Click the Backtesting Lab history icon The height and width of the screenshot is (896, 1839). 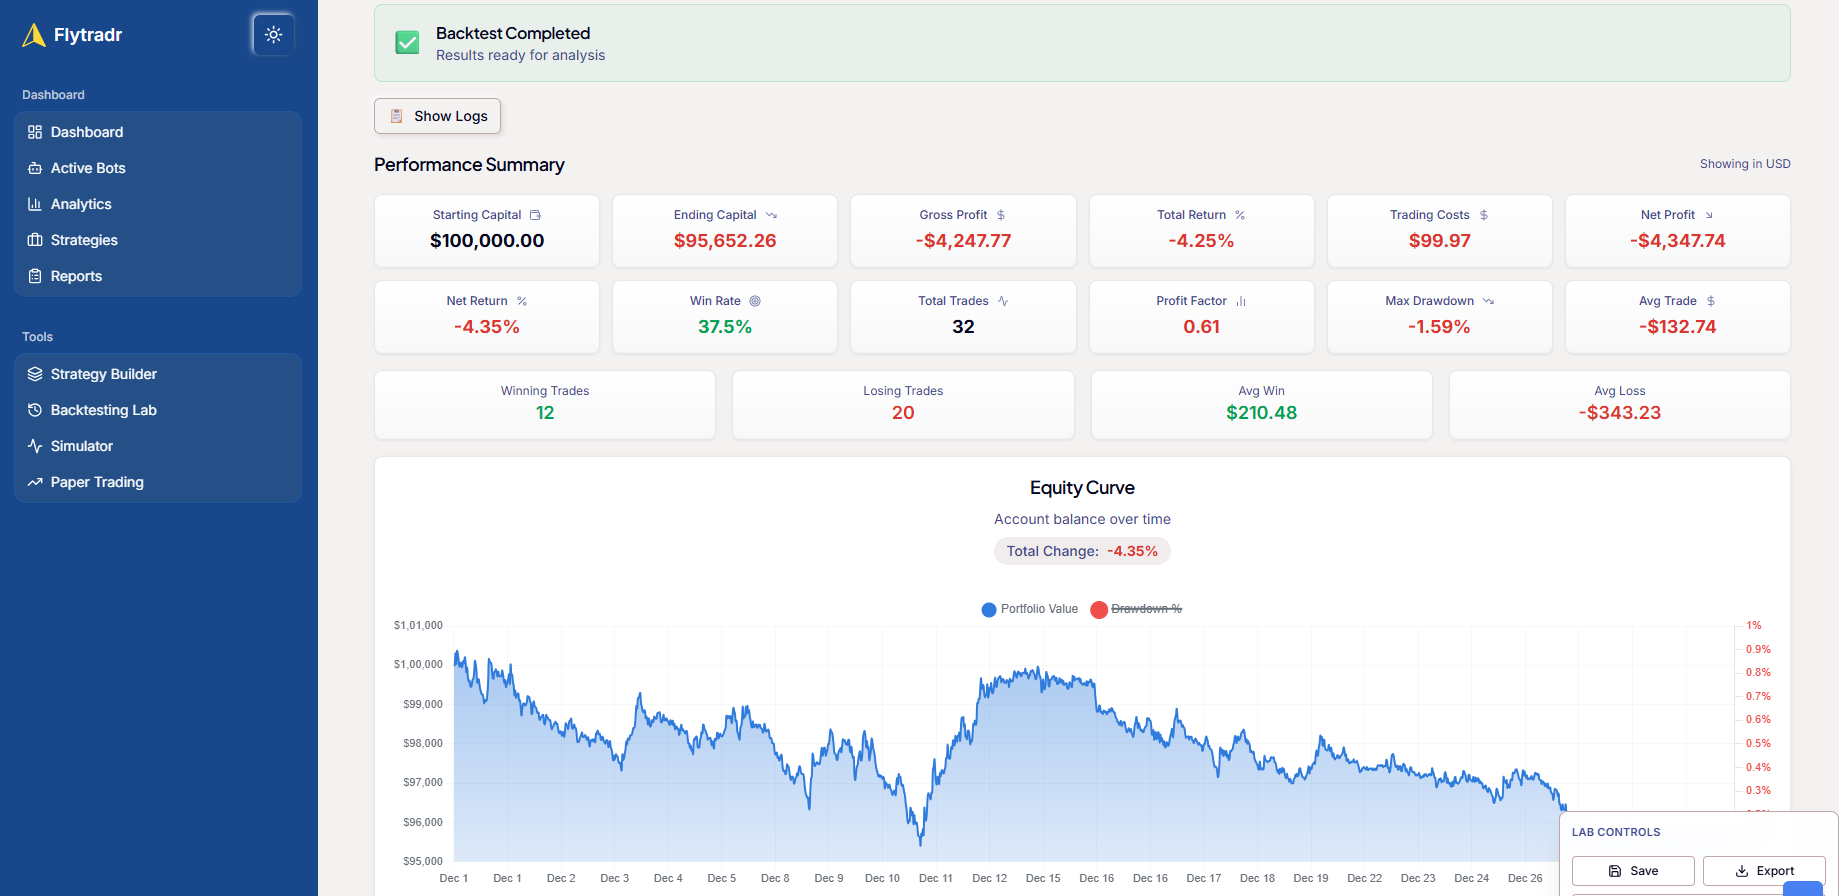[35, 410]
